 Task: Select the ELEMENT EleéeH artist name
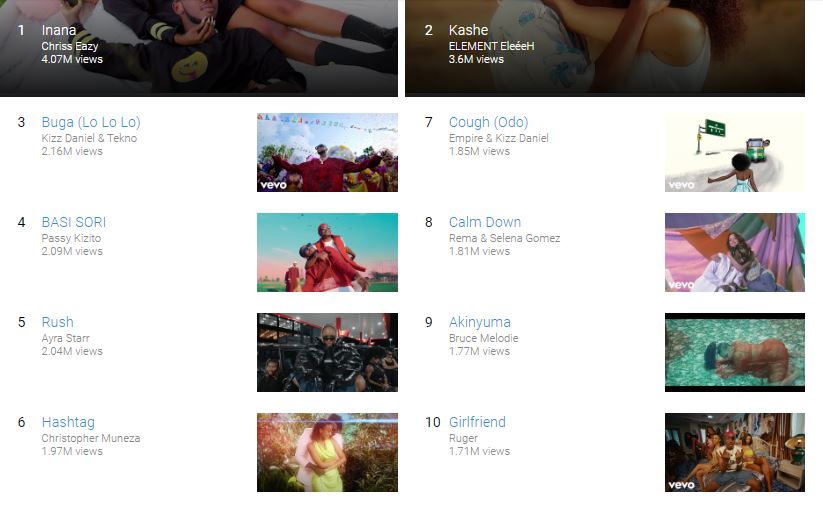pos(491,46)
